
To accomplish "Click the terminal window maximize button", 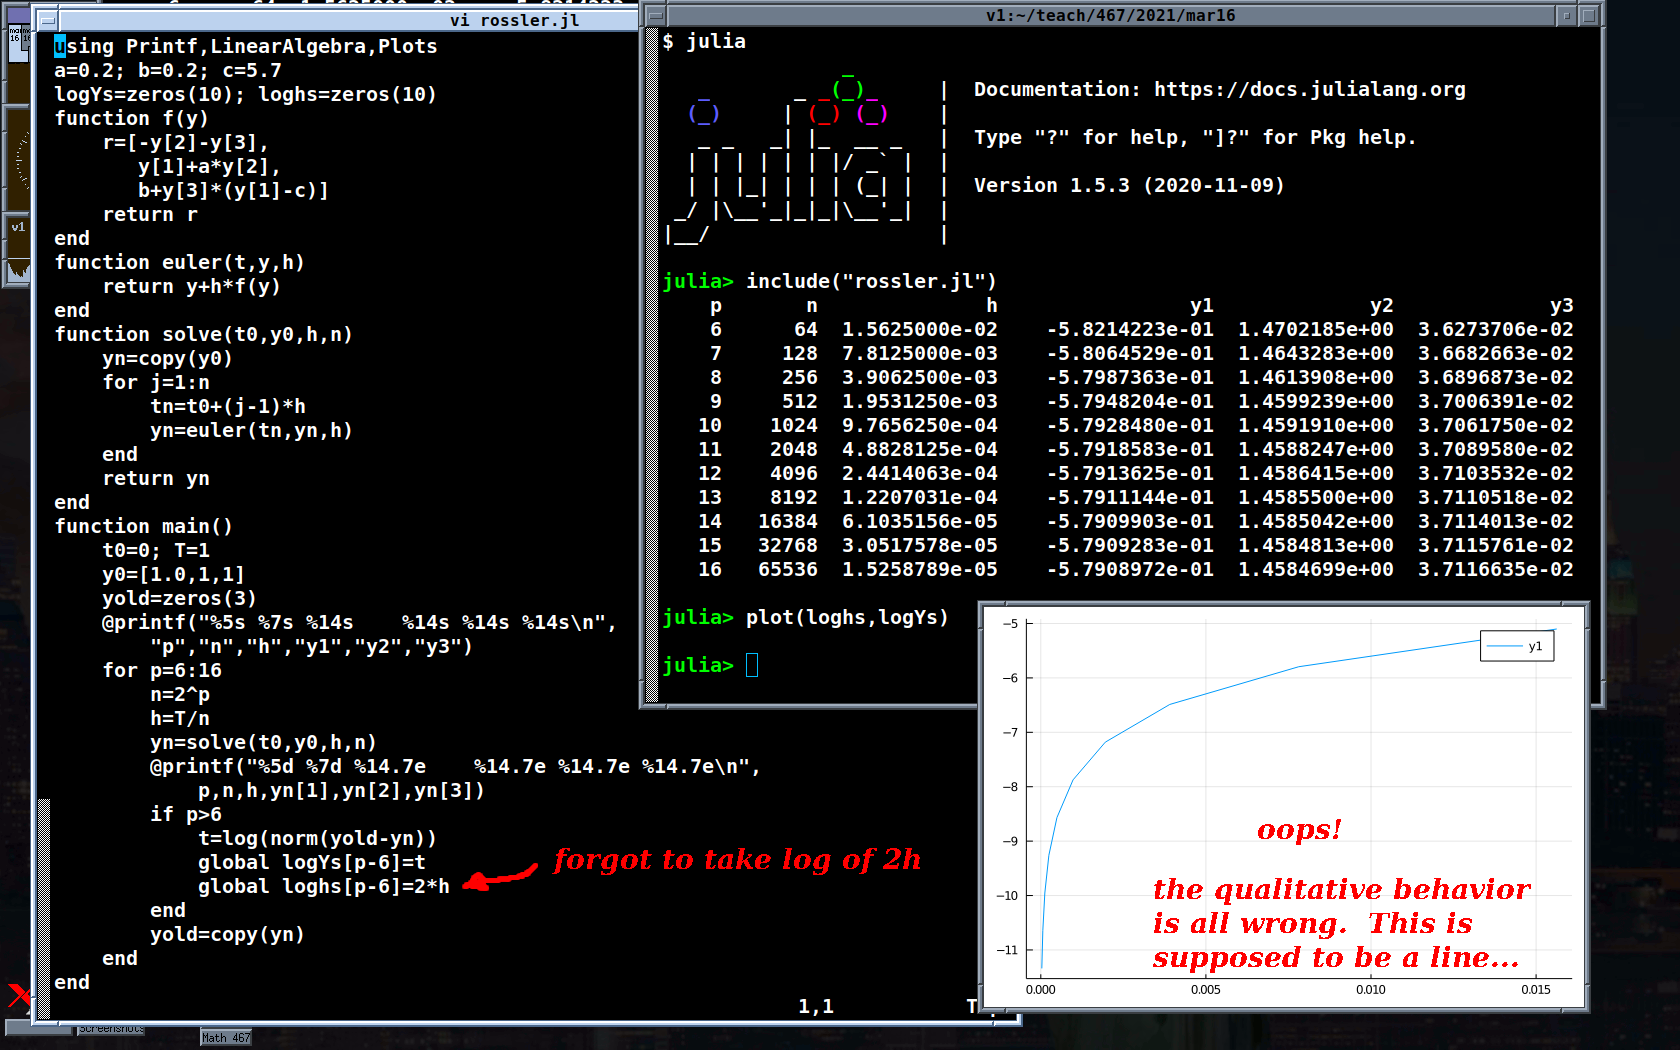I will [1588, 15].
